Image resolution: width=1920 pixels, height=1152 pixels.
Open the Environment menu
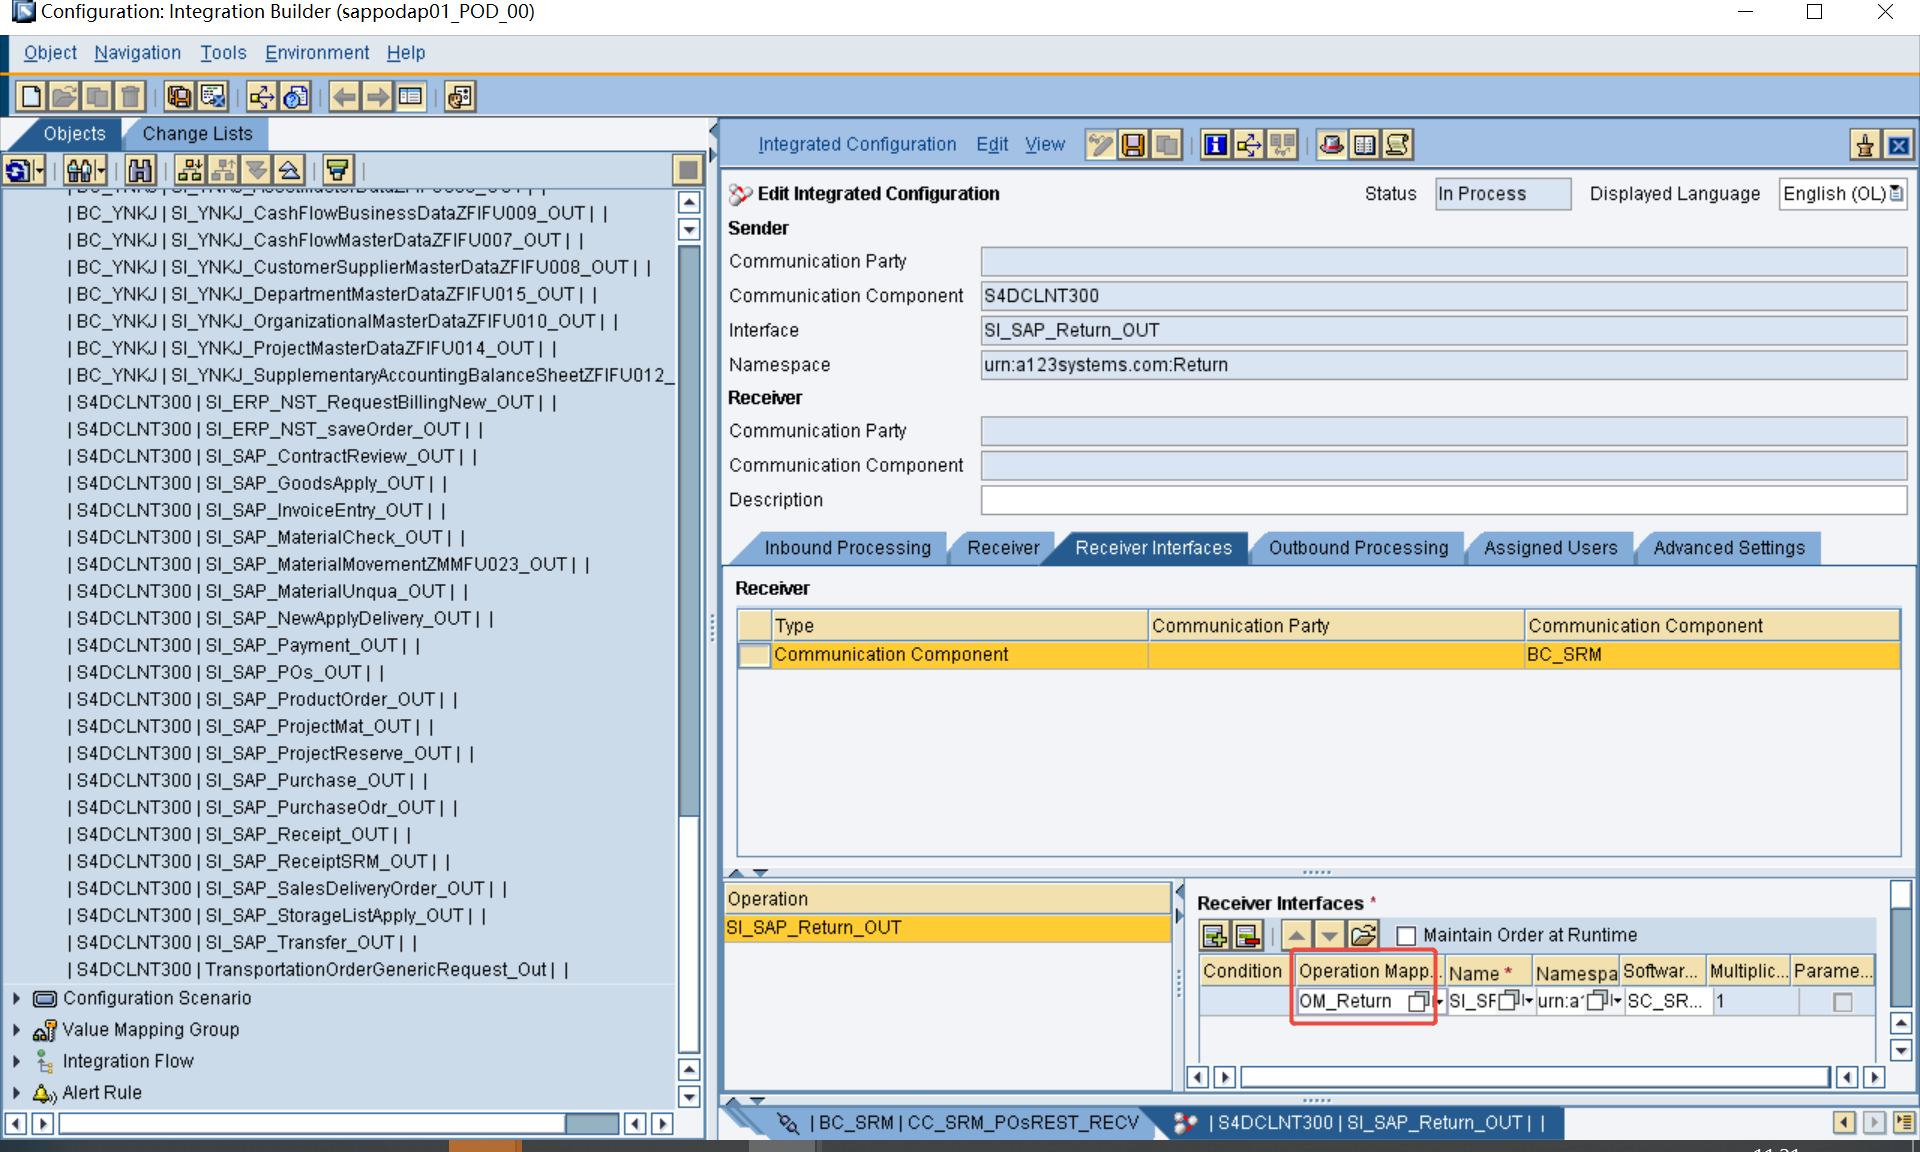coord(317,53)
